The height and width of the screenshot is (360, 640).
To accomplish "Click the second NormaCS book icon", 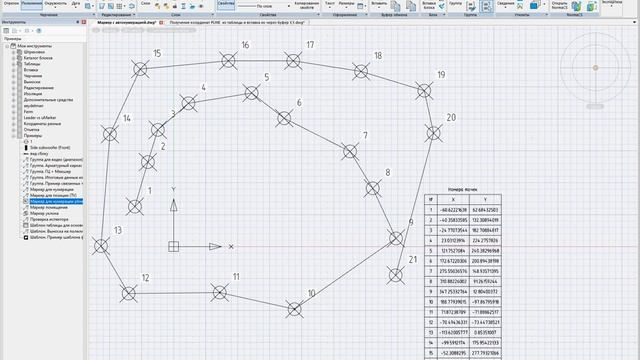I will tap(591, 6).
